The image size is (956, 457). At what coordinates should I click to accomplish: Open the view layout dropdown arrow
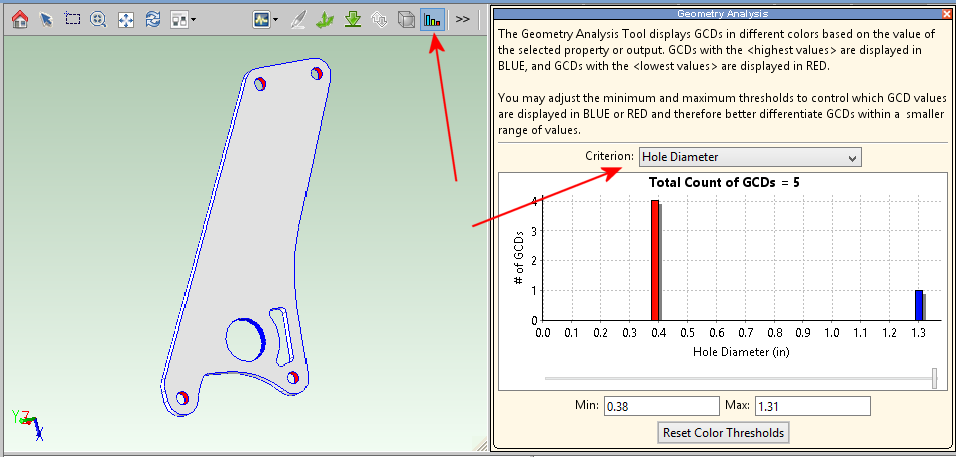tap(193, 19)
